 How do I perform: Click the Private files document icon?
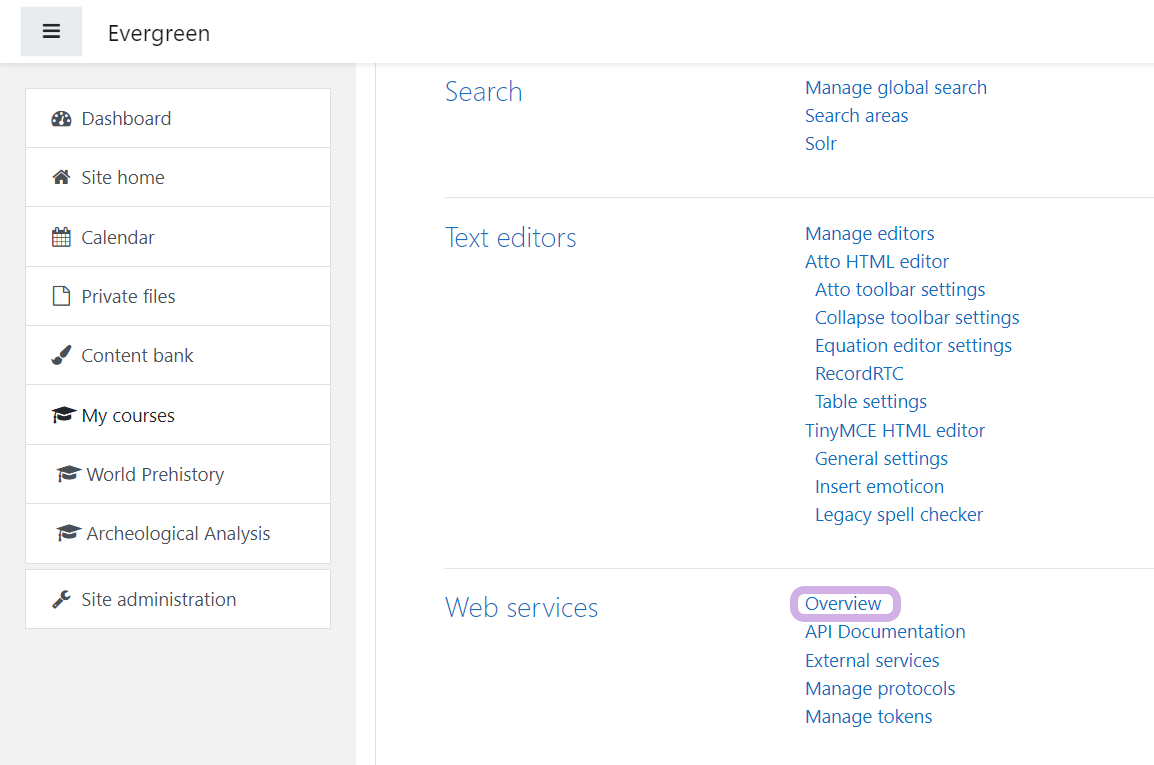[62, 297]
